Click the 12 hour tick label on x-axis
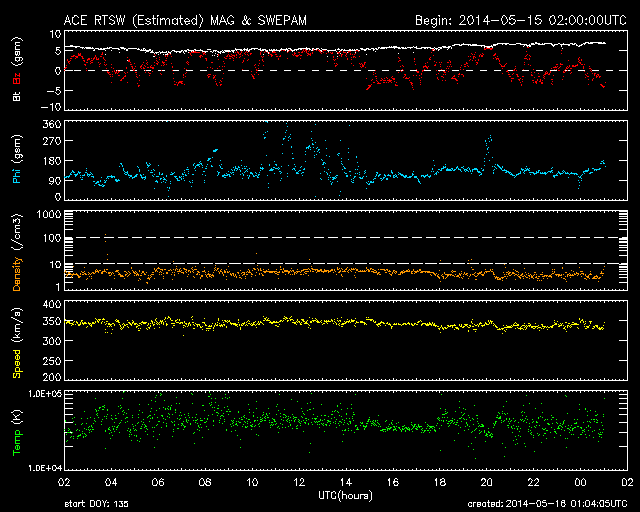The height and width of the screenshot is (512, 640). coord(299,483)
